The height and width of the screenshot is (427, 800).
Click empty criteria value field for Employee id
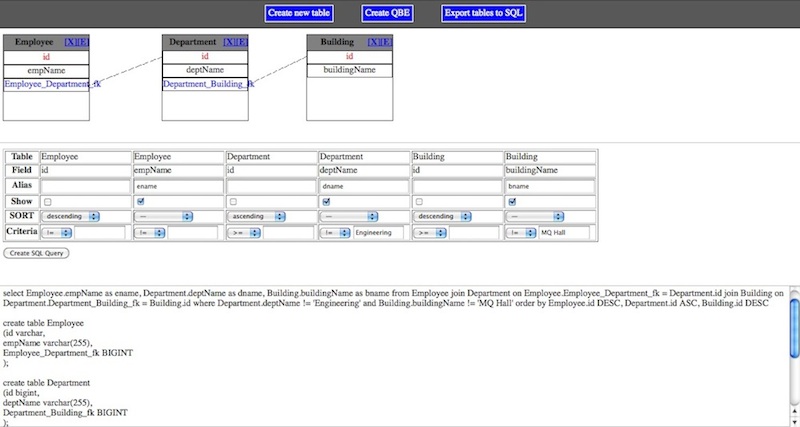(99, 233)
